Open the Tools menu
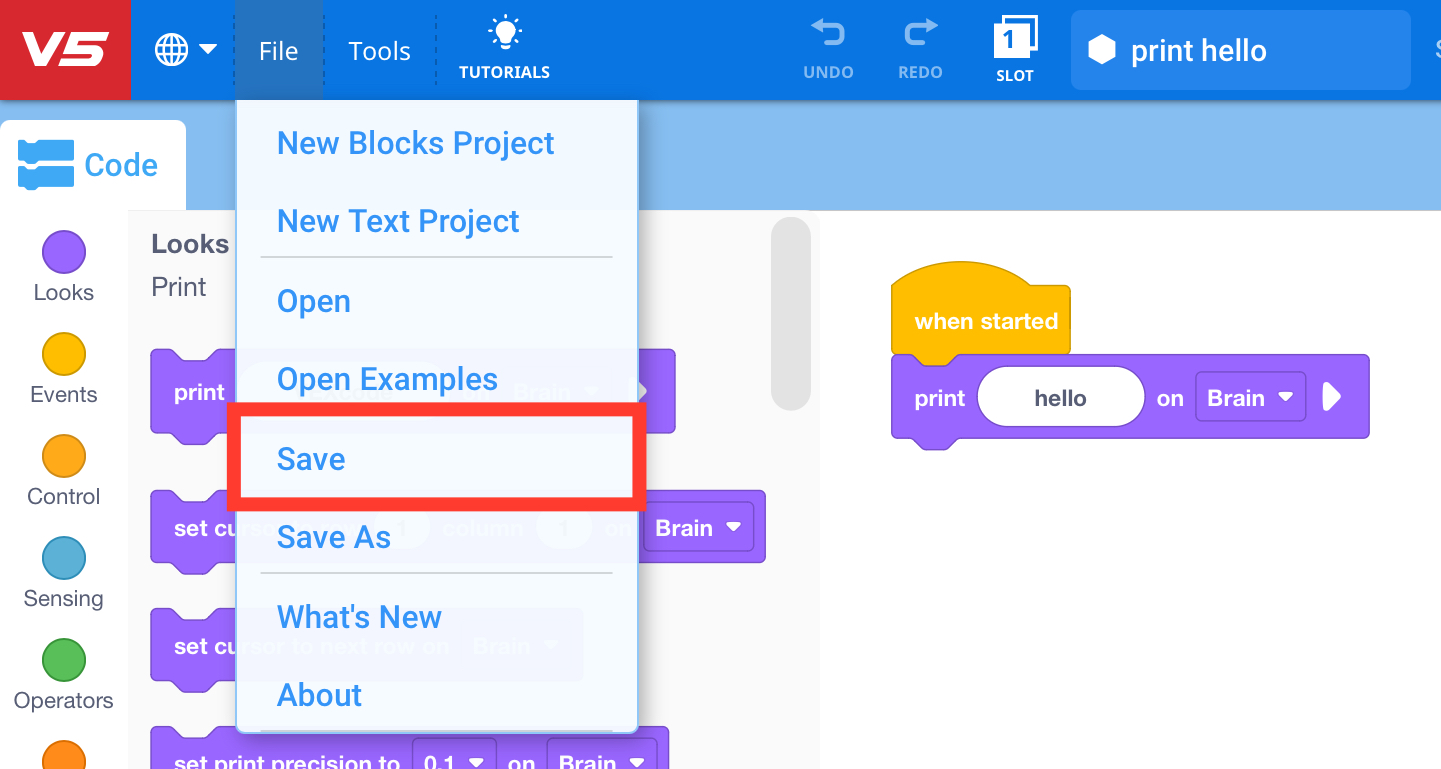The width and height of the screenshot is (1441, 769). coord(379,50)
